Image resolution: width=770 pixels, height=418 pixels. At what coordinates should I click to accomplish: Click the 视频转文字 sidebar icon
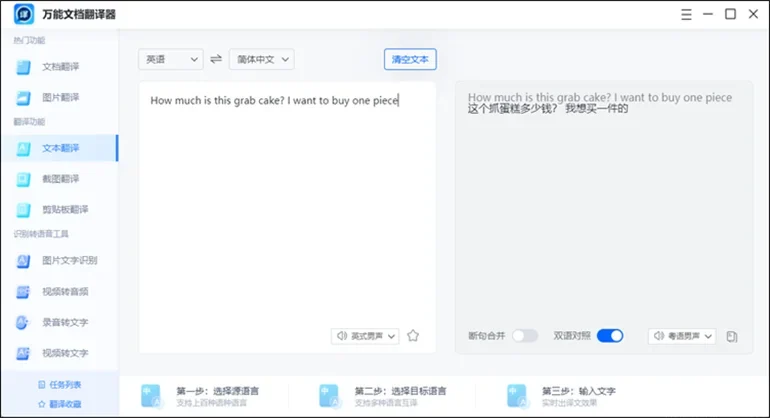23,353
